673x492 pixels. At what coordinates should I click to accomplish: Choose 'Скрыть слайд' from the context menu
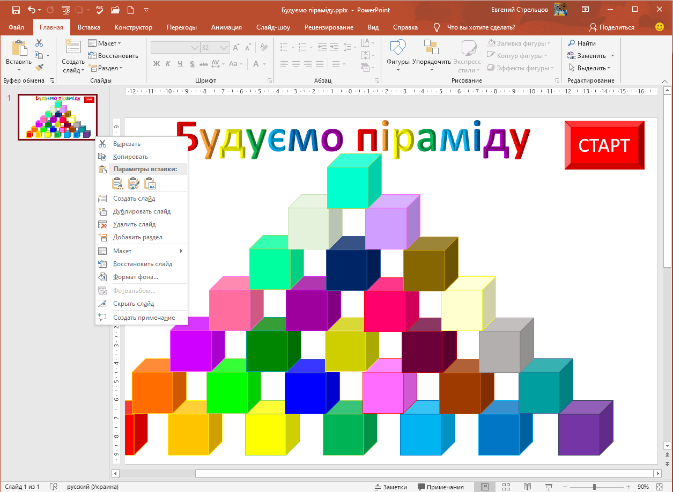(135, 303)
